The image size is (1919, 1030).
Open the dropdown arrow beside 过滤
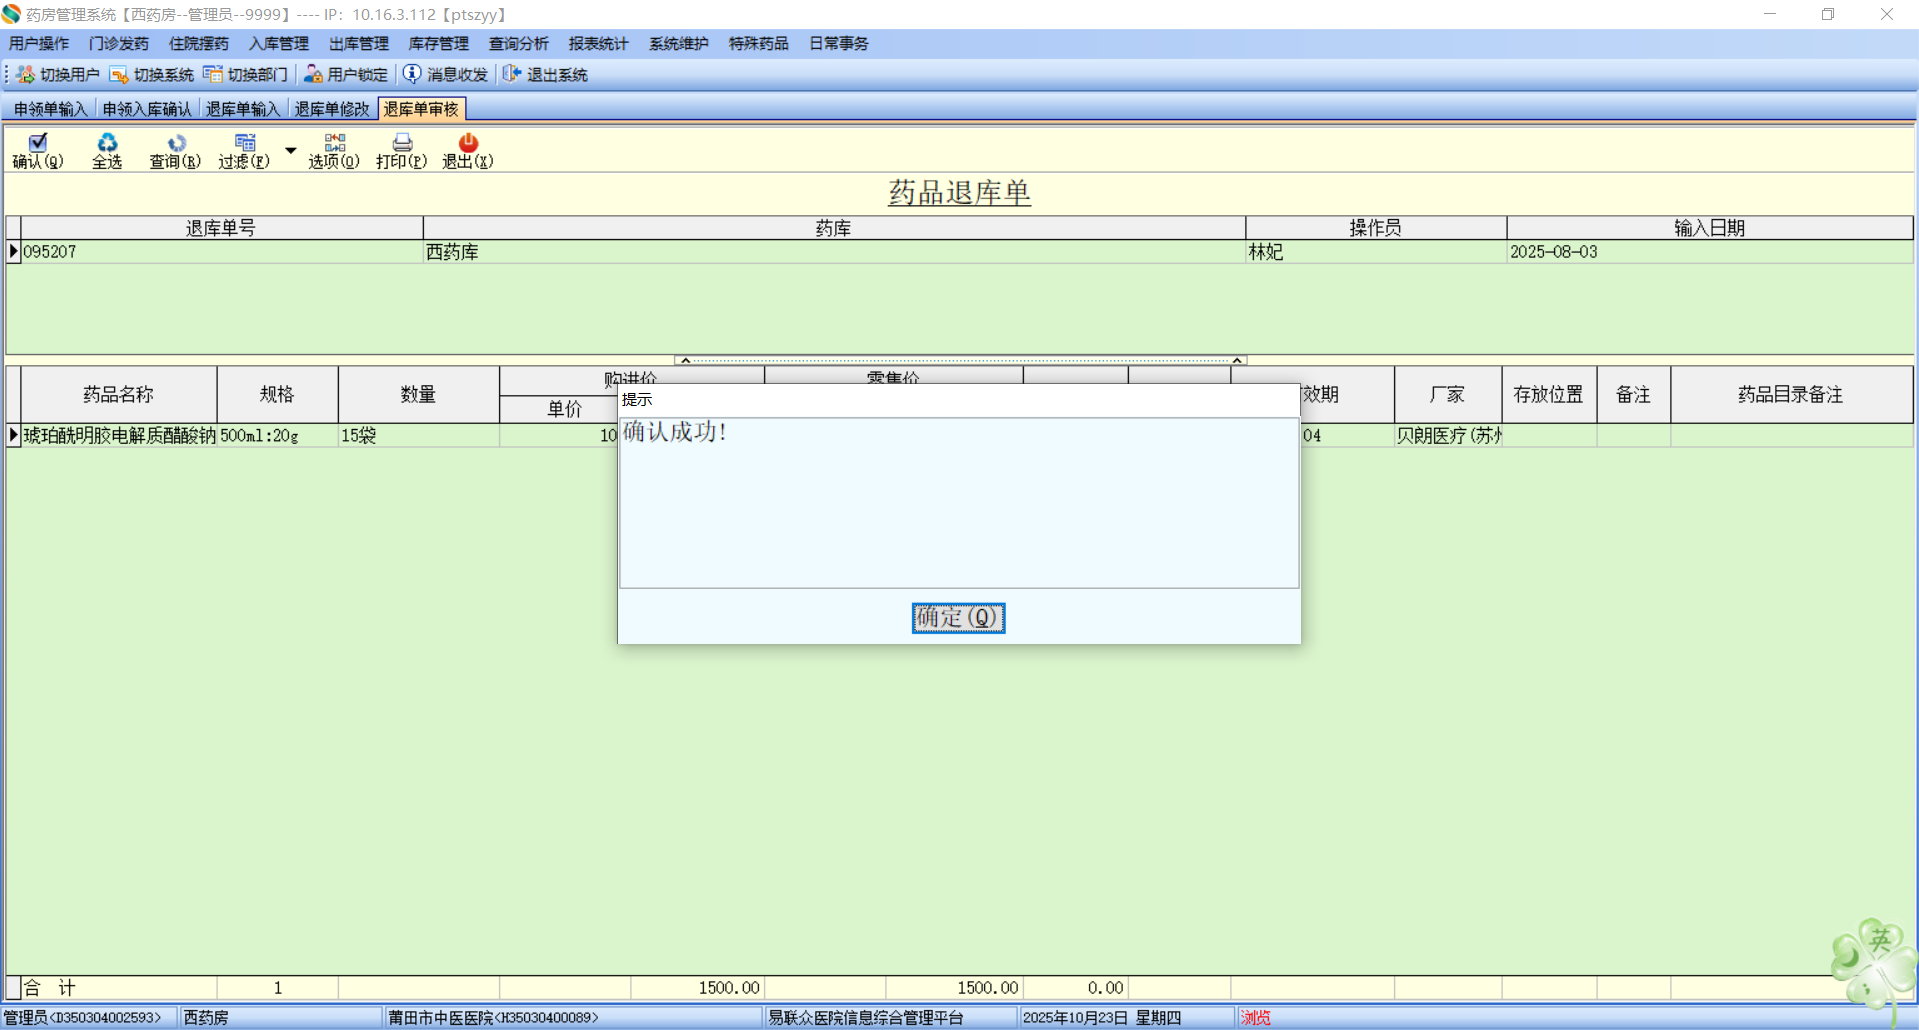tap(291, 151)
